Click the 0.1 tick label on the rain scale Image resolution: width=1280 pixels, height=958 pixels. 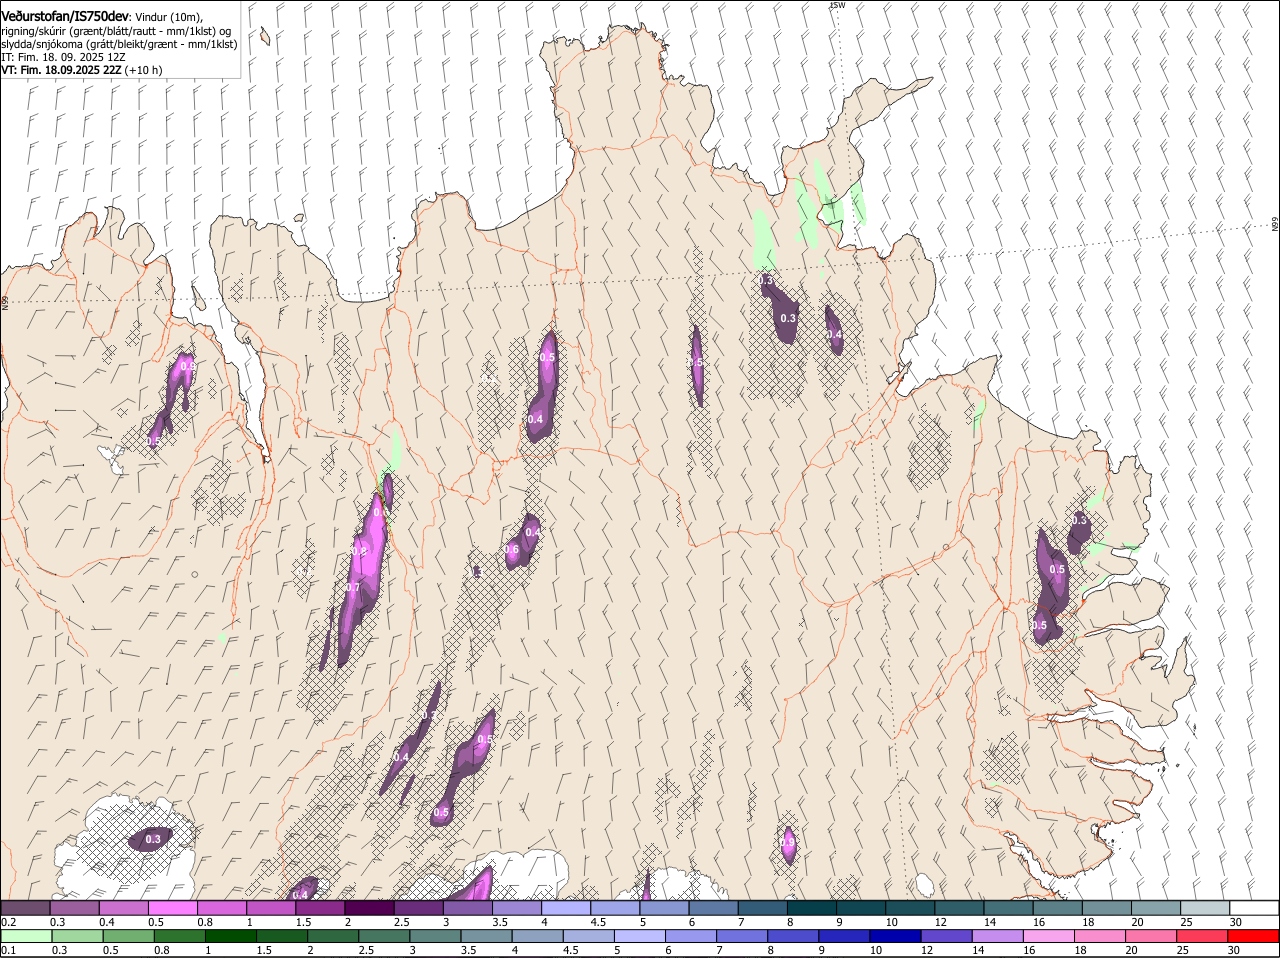pos(8,950)
